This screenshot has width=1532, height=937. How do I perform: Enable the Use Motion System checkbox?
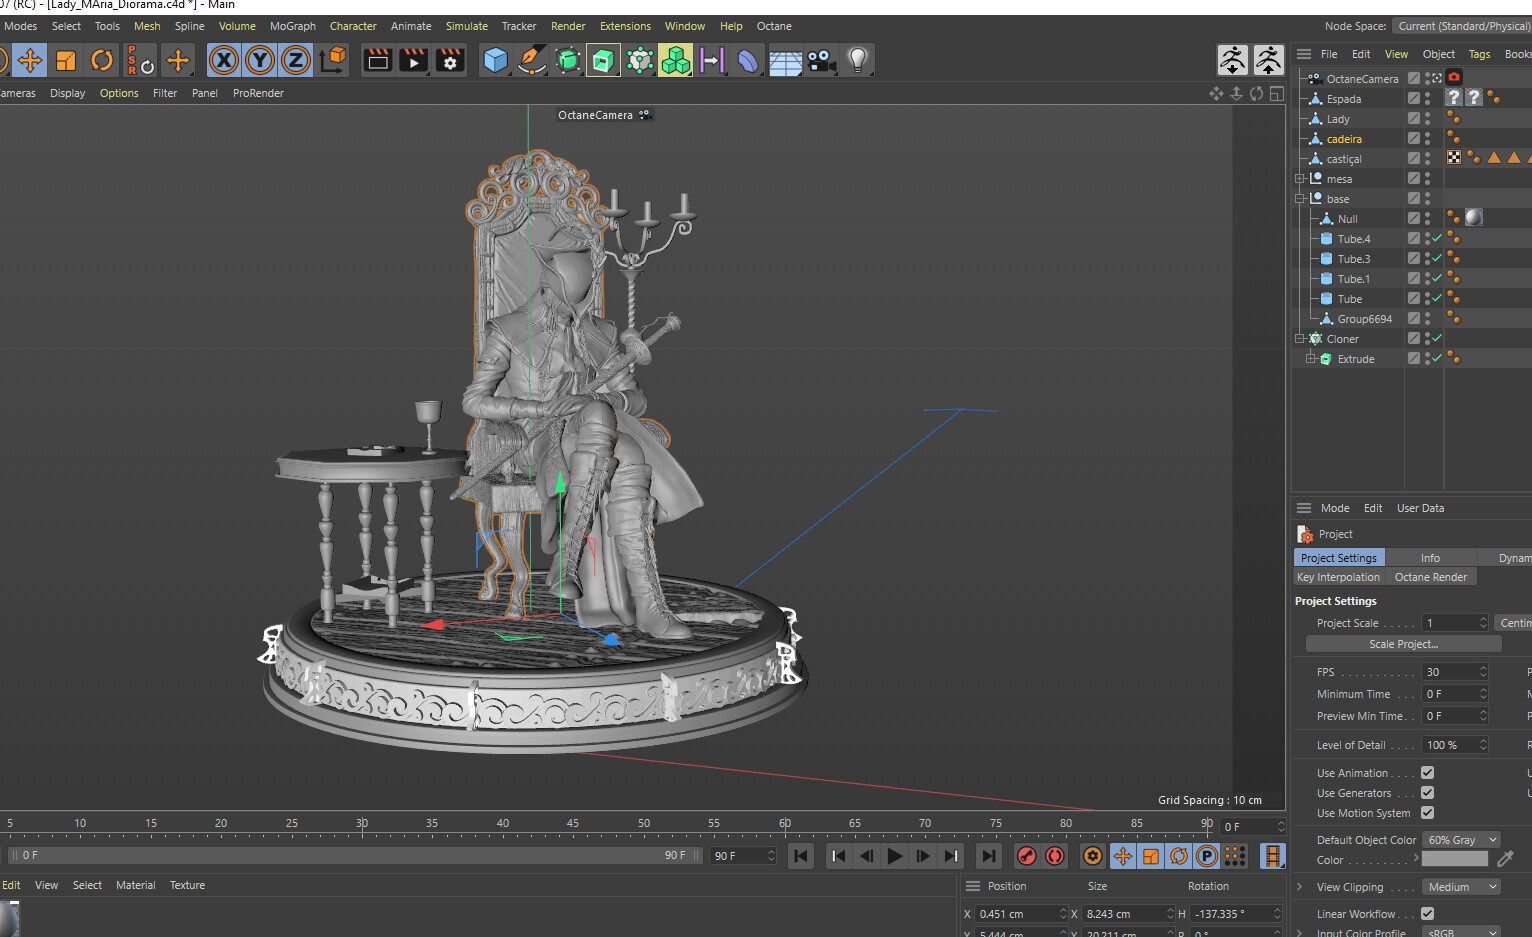(x=1428, y=813)
